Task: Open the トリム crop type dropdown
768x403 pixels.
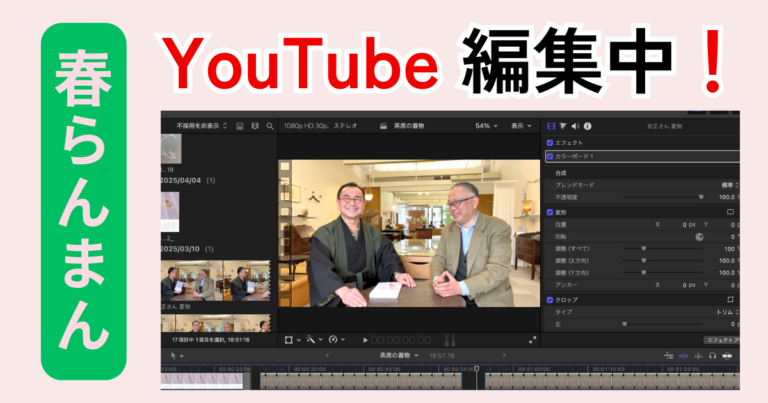Action: pos(727,312)
